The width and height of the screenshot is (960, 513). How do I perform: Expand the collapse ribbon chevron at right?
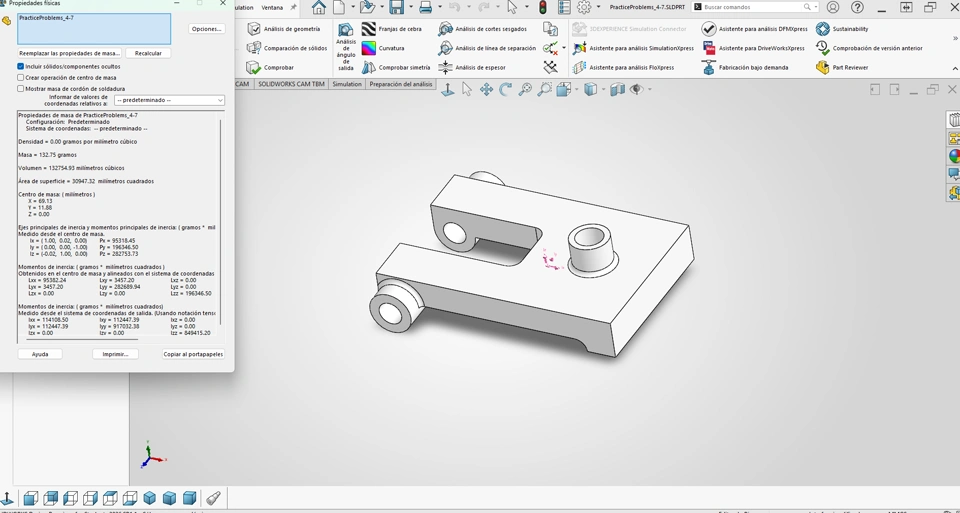pos(954,68)
